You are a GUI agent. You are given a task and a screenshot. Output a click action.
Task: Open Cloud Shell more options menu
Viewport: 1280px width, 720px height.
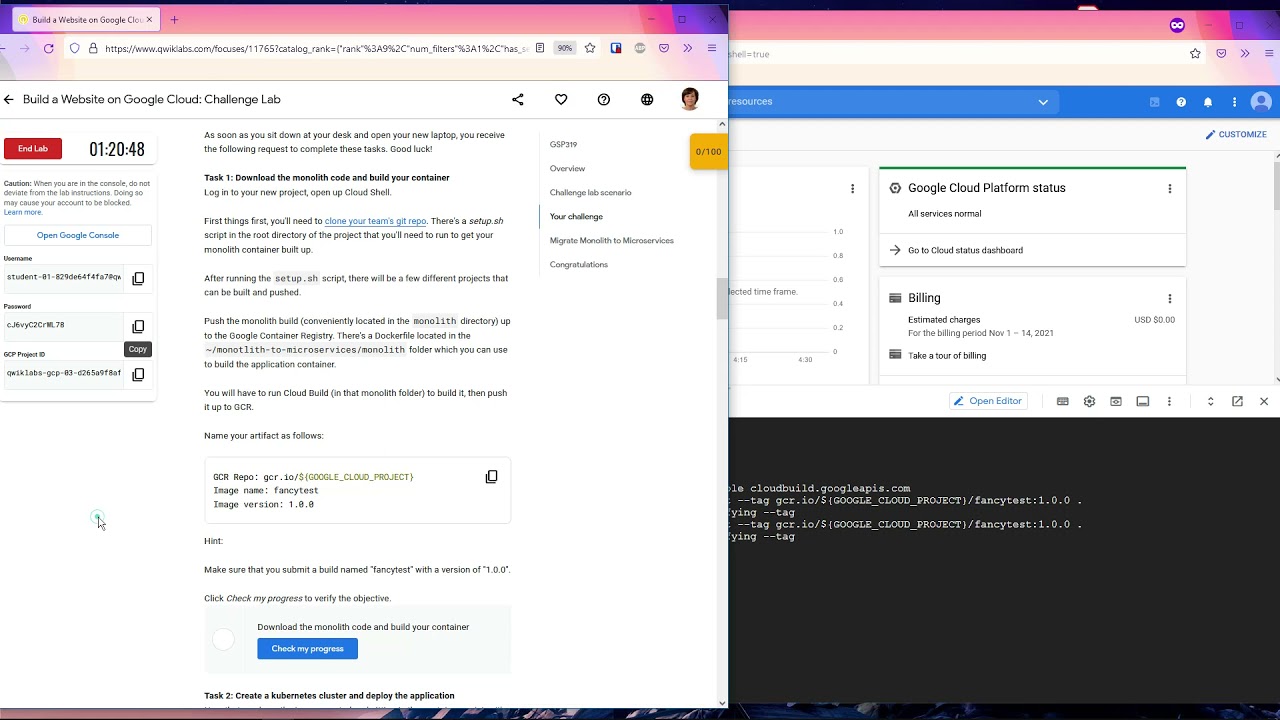(1169, 401)
